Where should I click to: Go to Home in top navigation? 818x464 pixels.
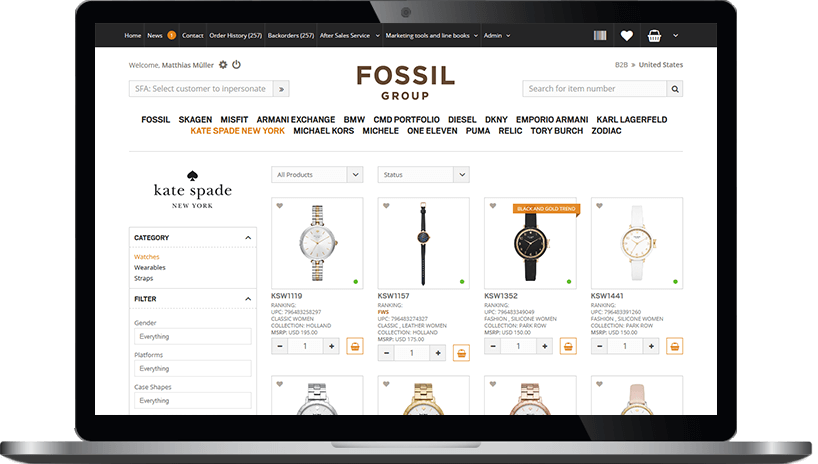(133, 35)
